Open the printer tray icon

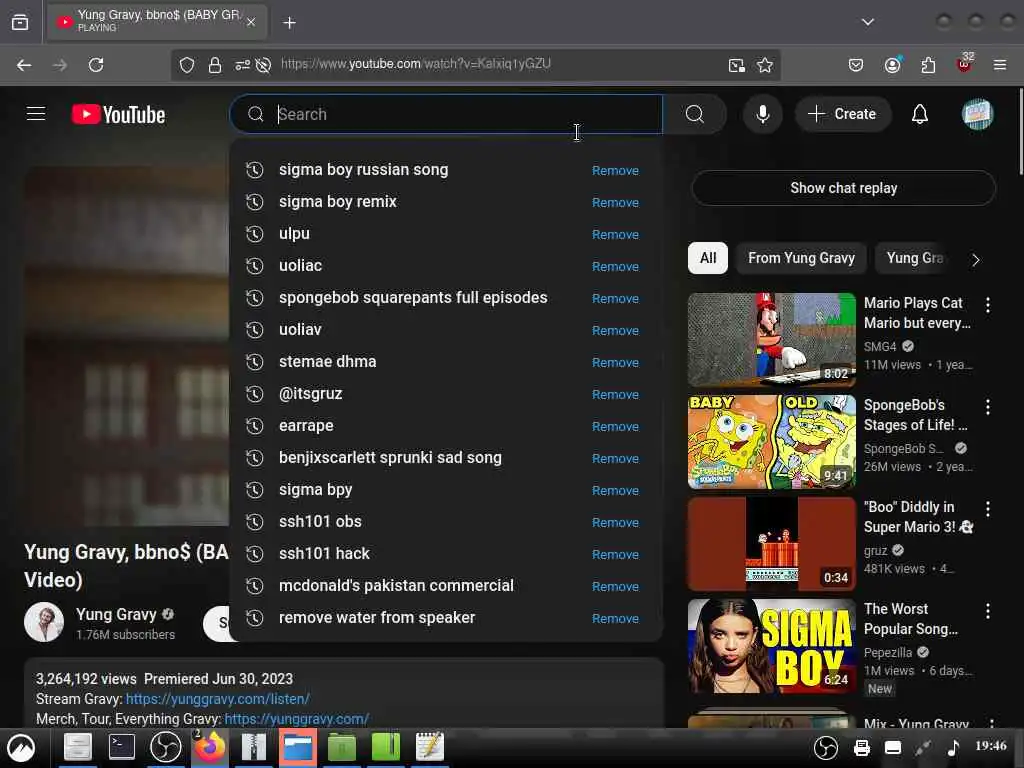click(862, 748)
